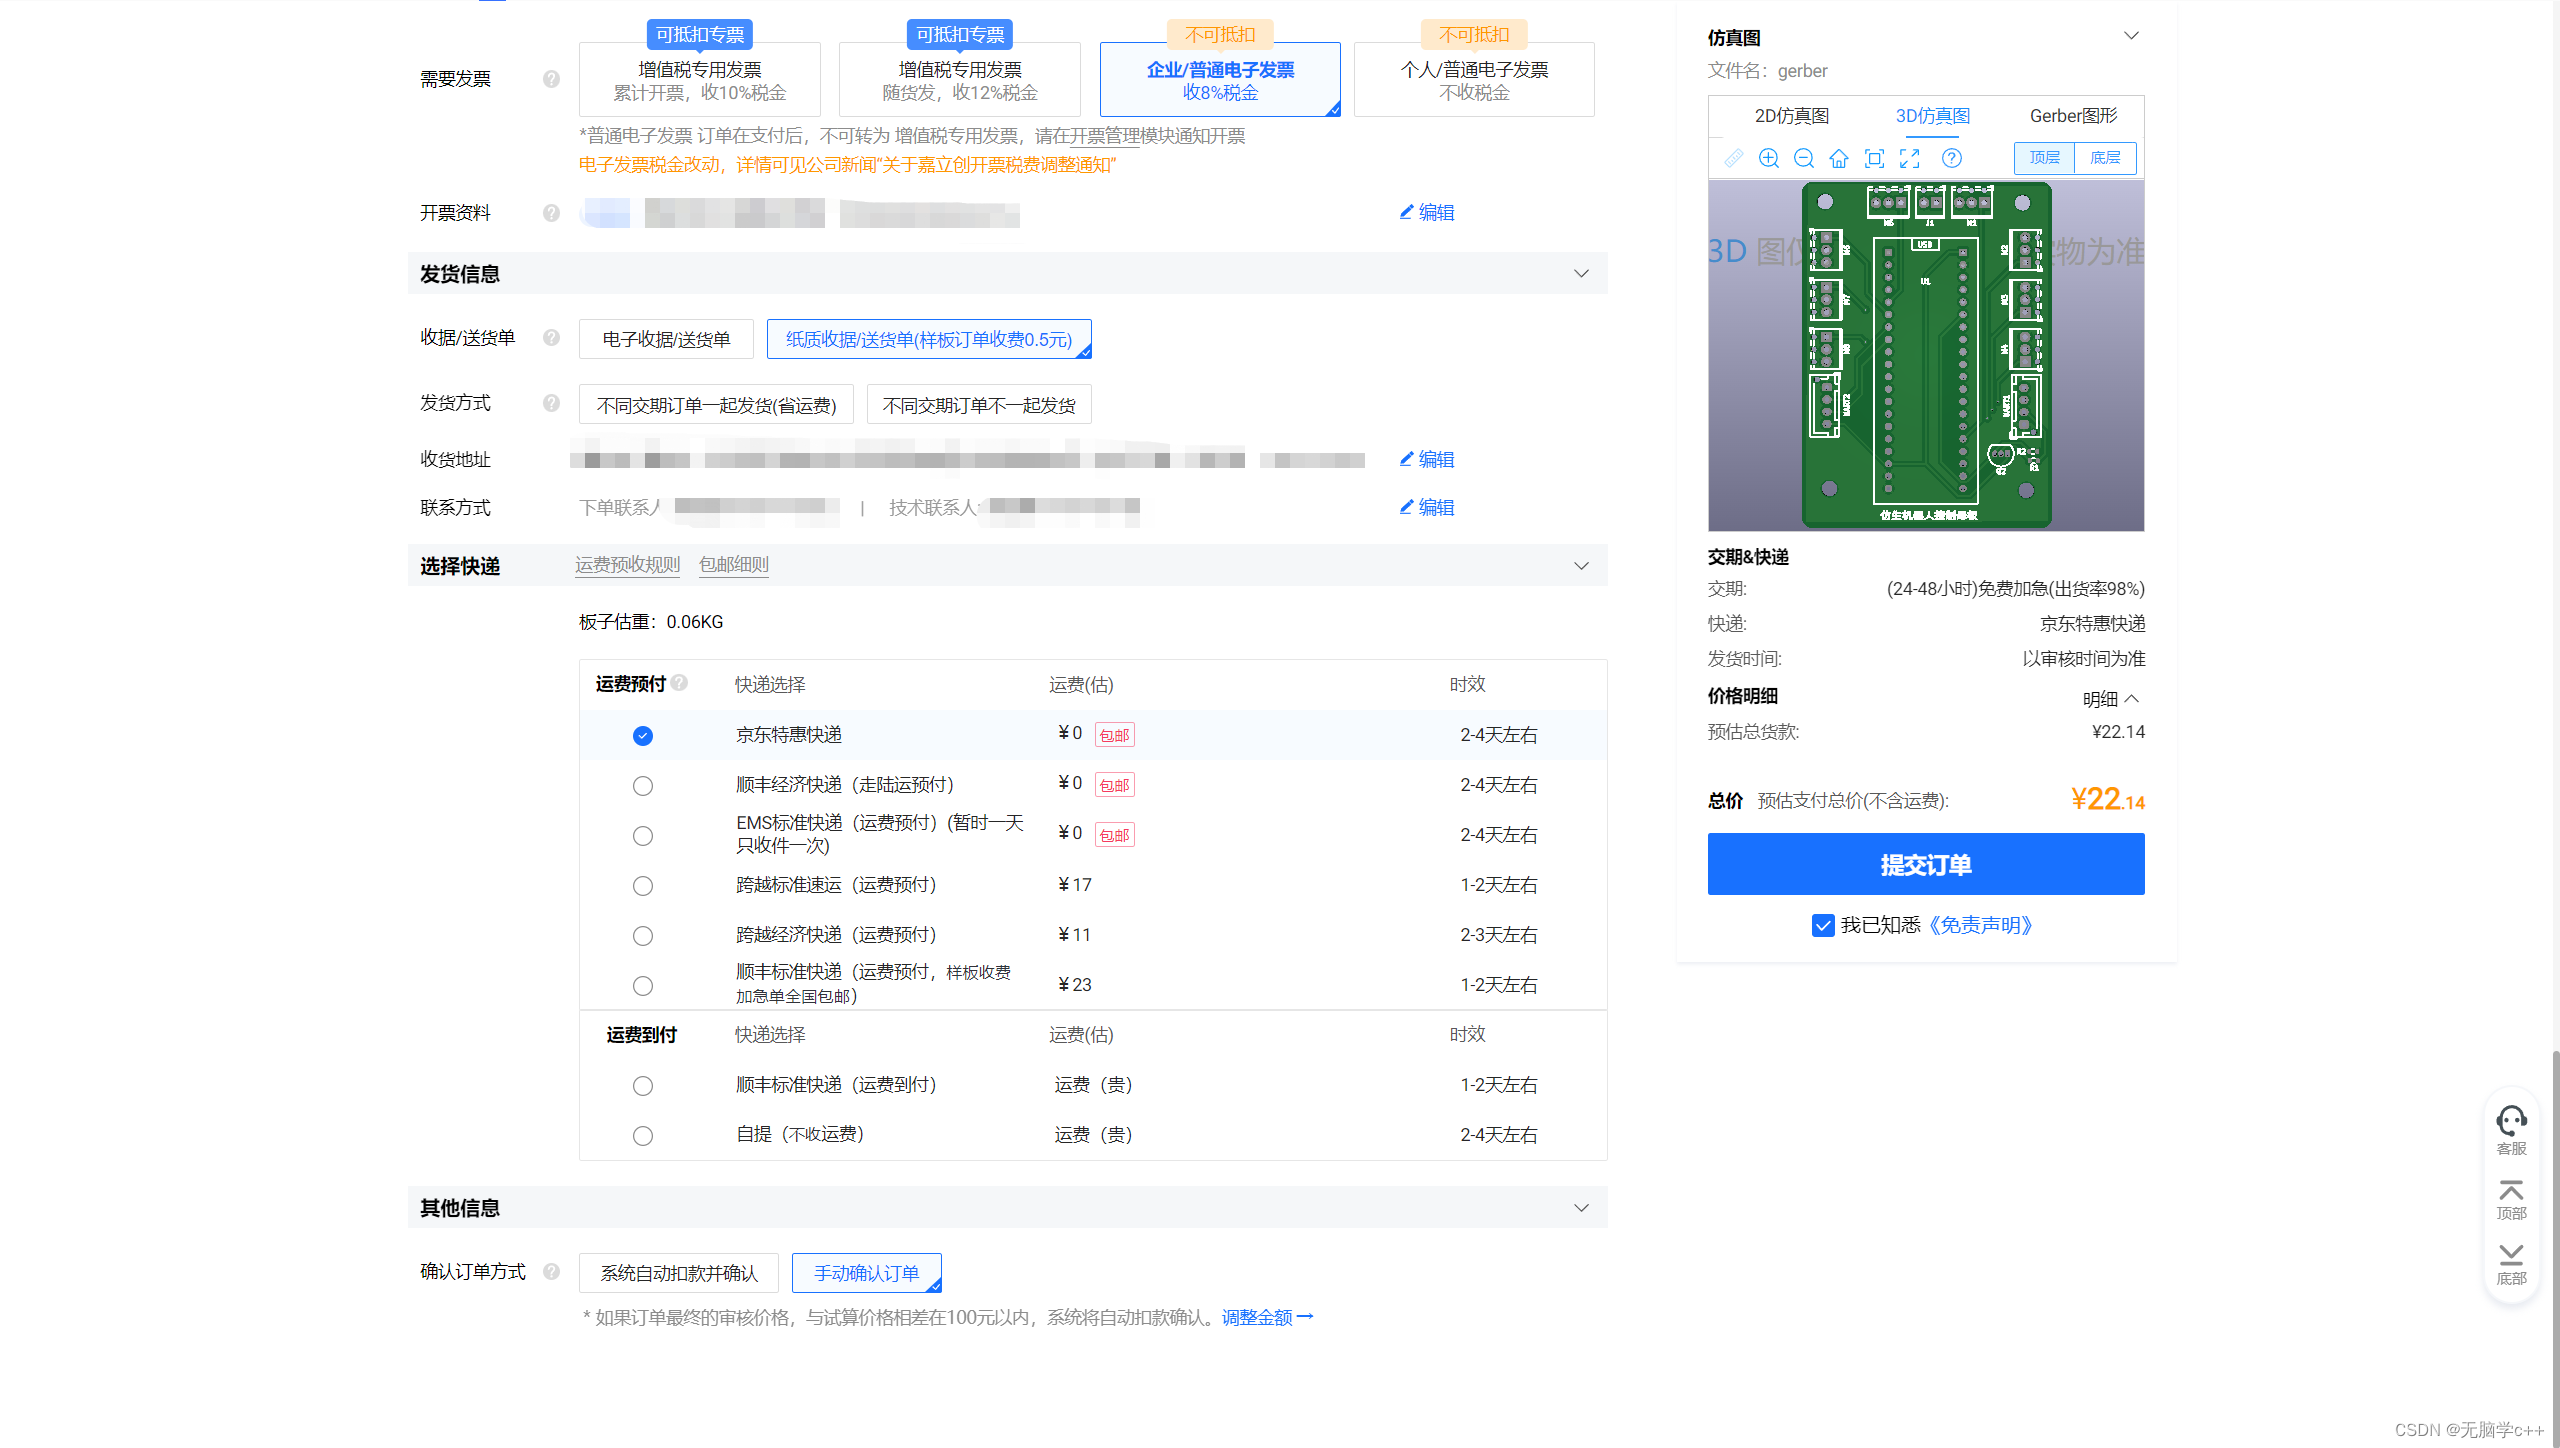Image resolution: width=2560 pixels, height=1448 pixels.
Task: Click help icon next to 收据/送货单
Action: [551, 338]
